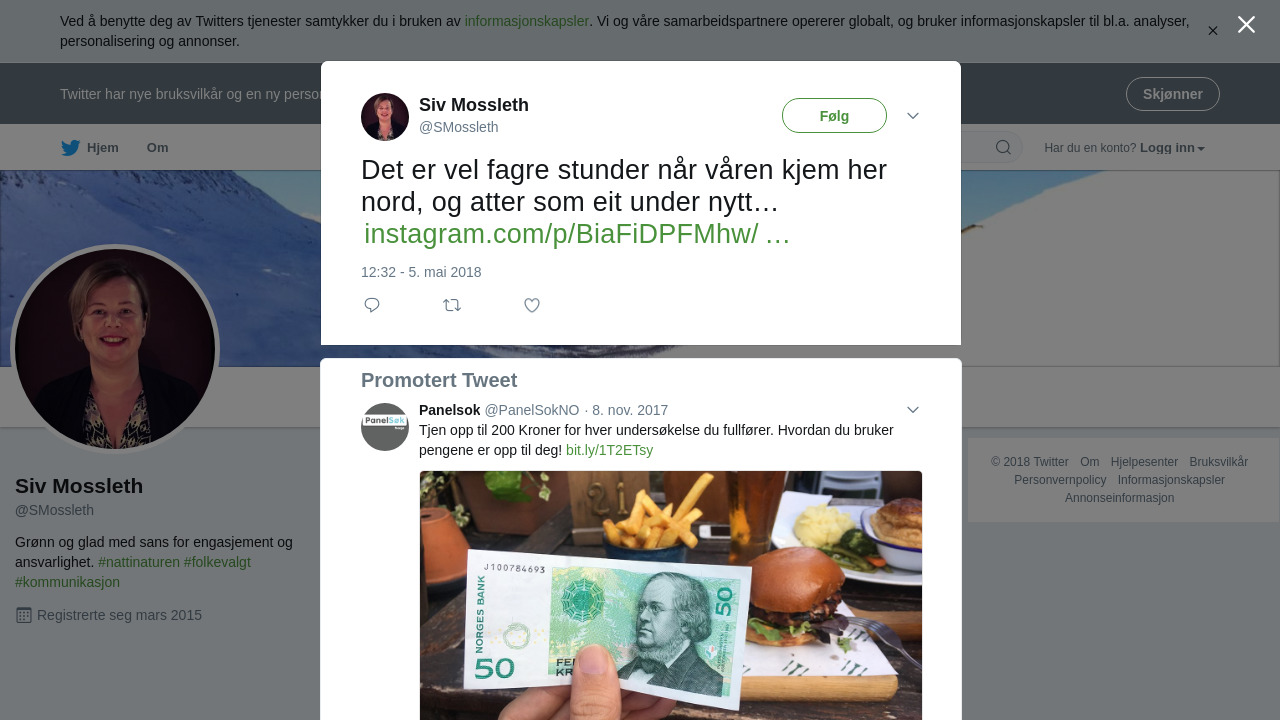Click the Panelsok profile avatar
The width and height of the screenshot is (1280, 720).
[x=385, y=427]
